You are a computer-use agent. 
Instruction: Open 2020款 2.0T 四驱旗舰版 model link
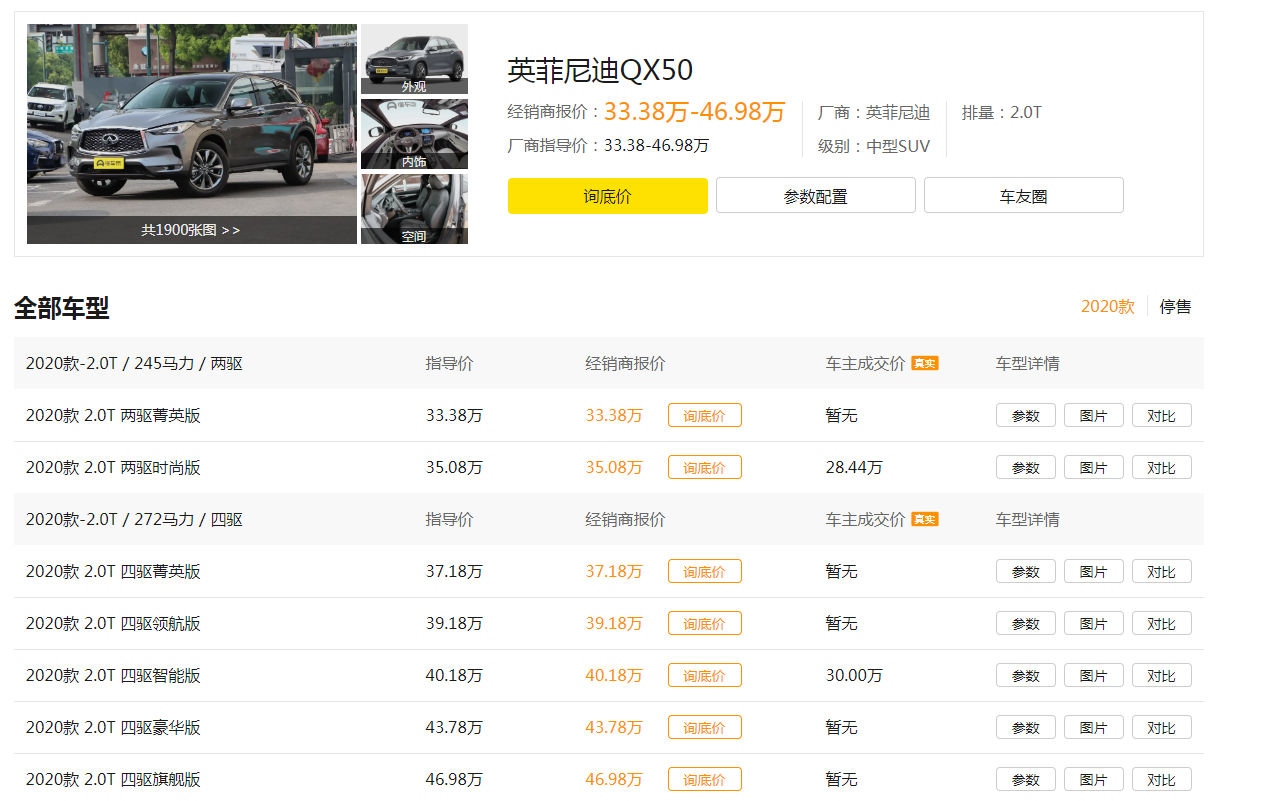coord(113,780)
